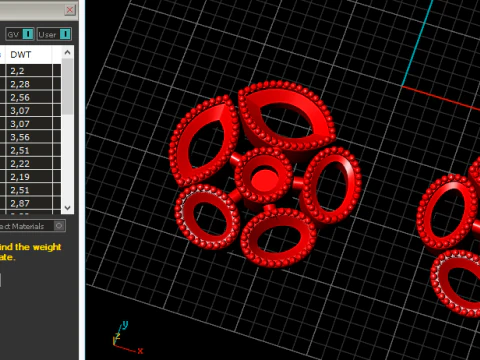The image size is (480, 360).
Task: Click the scroll down arrow of table
Action: click(68, 208)
